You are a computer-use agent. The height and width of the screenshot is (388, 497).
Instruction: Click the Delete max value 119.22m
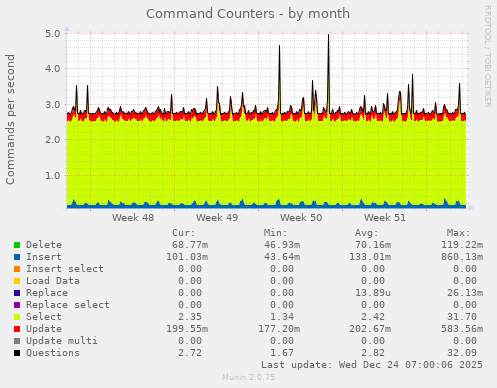(x=462, y=245)
